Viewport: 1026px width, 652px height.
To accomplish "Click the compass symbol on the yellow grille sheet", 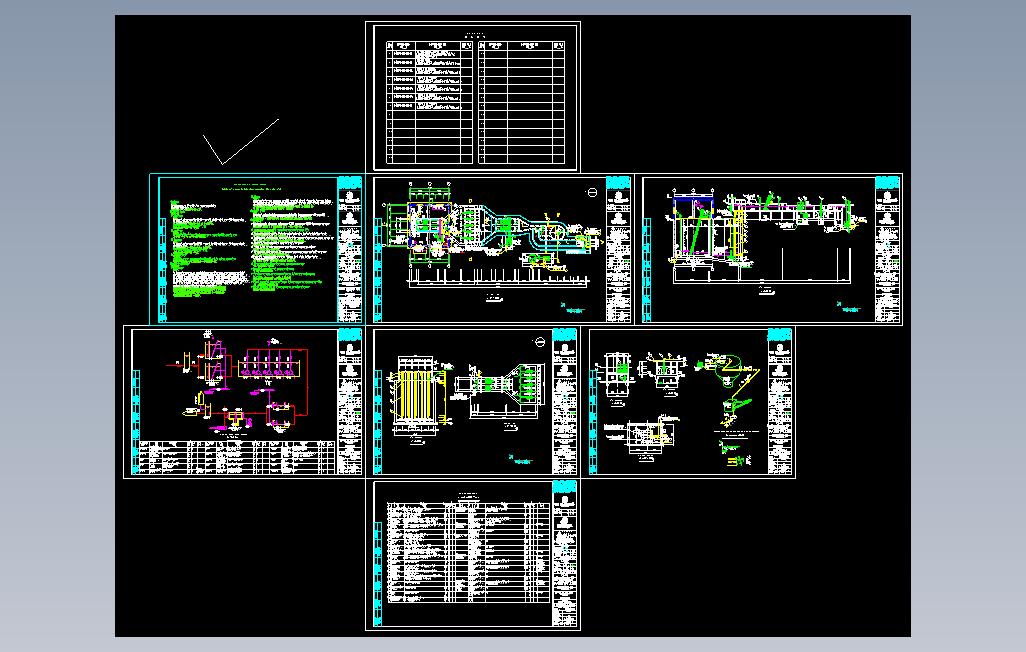I will 540,342.
